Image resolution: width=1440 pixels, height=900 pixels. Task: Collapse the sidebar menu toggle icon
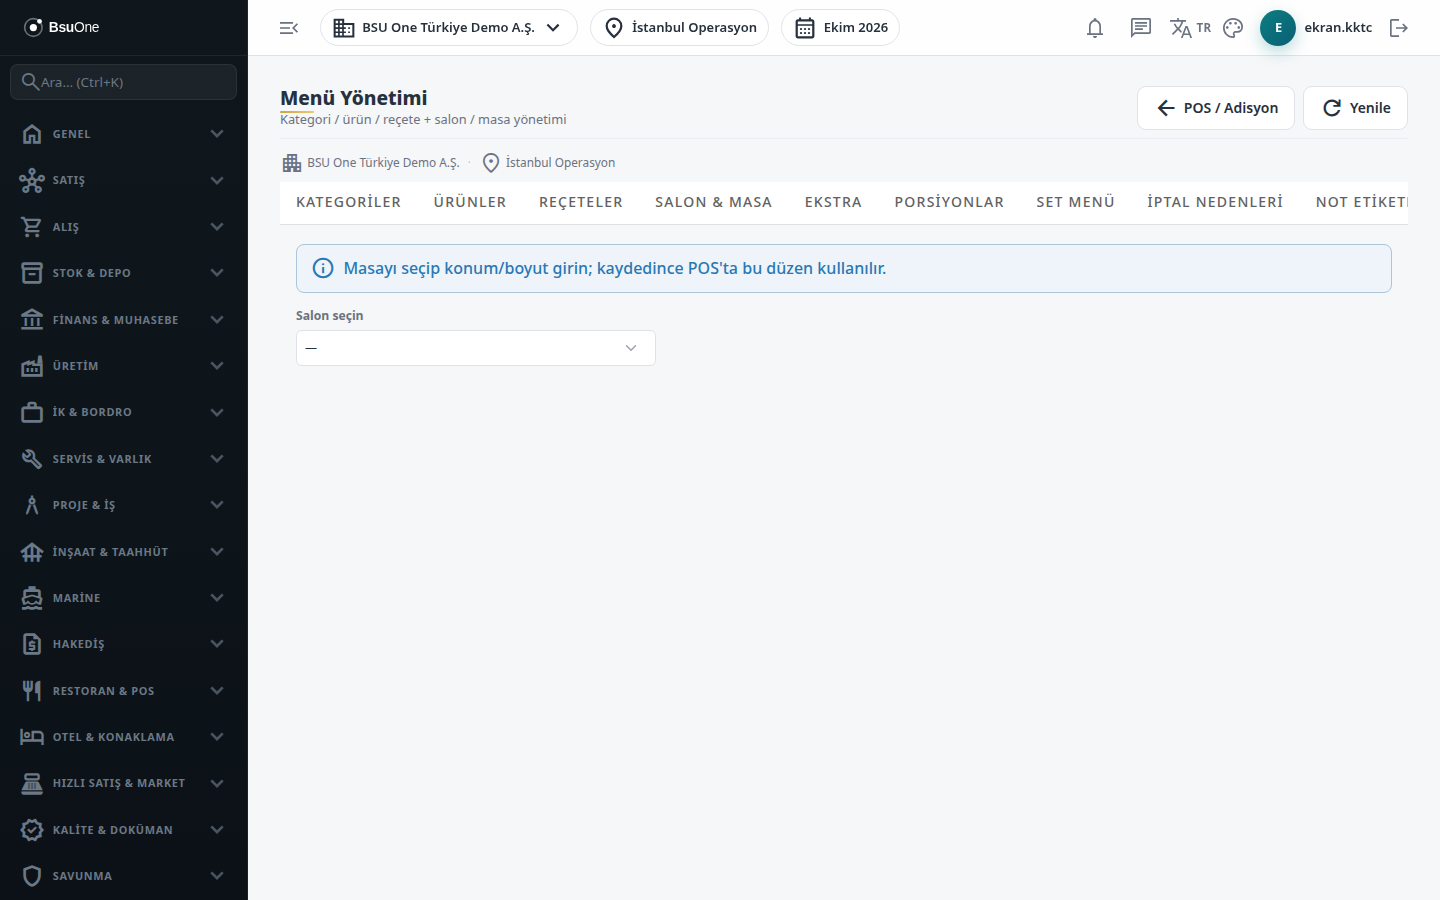tap(289, 28)
